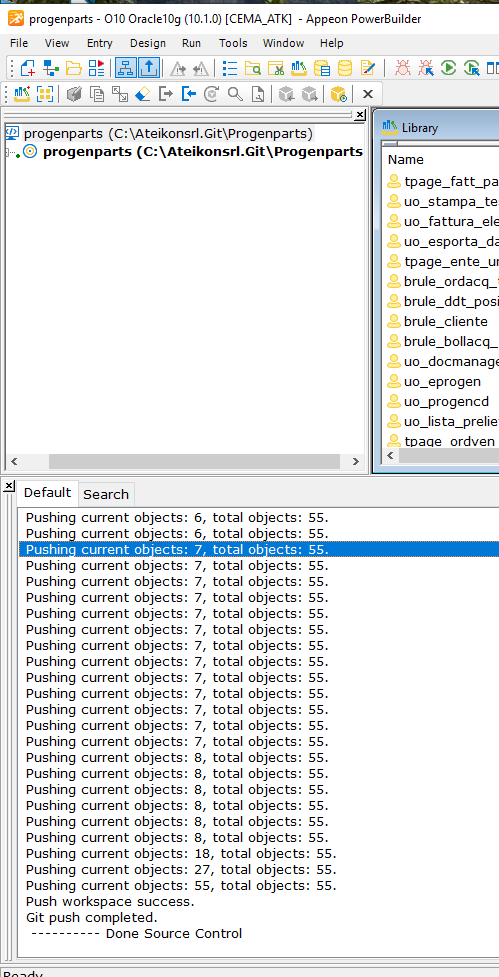Select the 'Git push completed.' output line
This screenshot has width=499, height=977.
click(x=92, y=918)
